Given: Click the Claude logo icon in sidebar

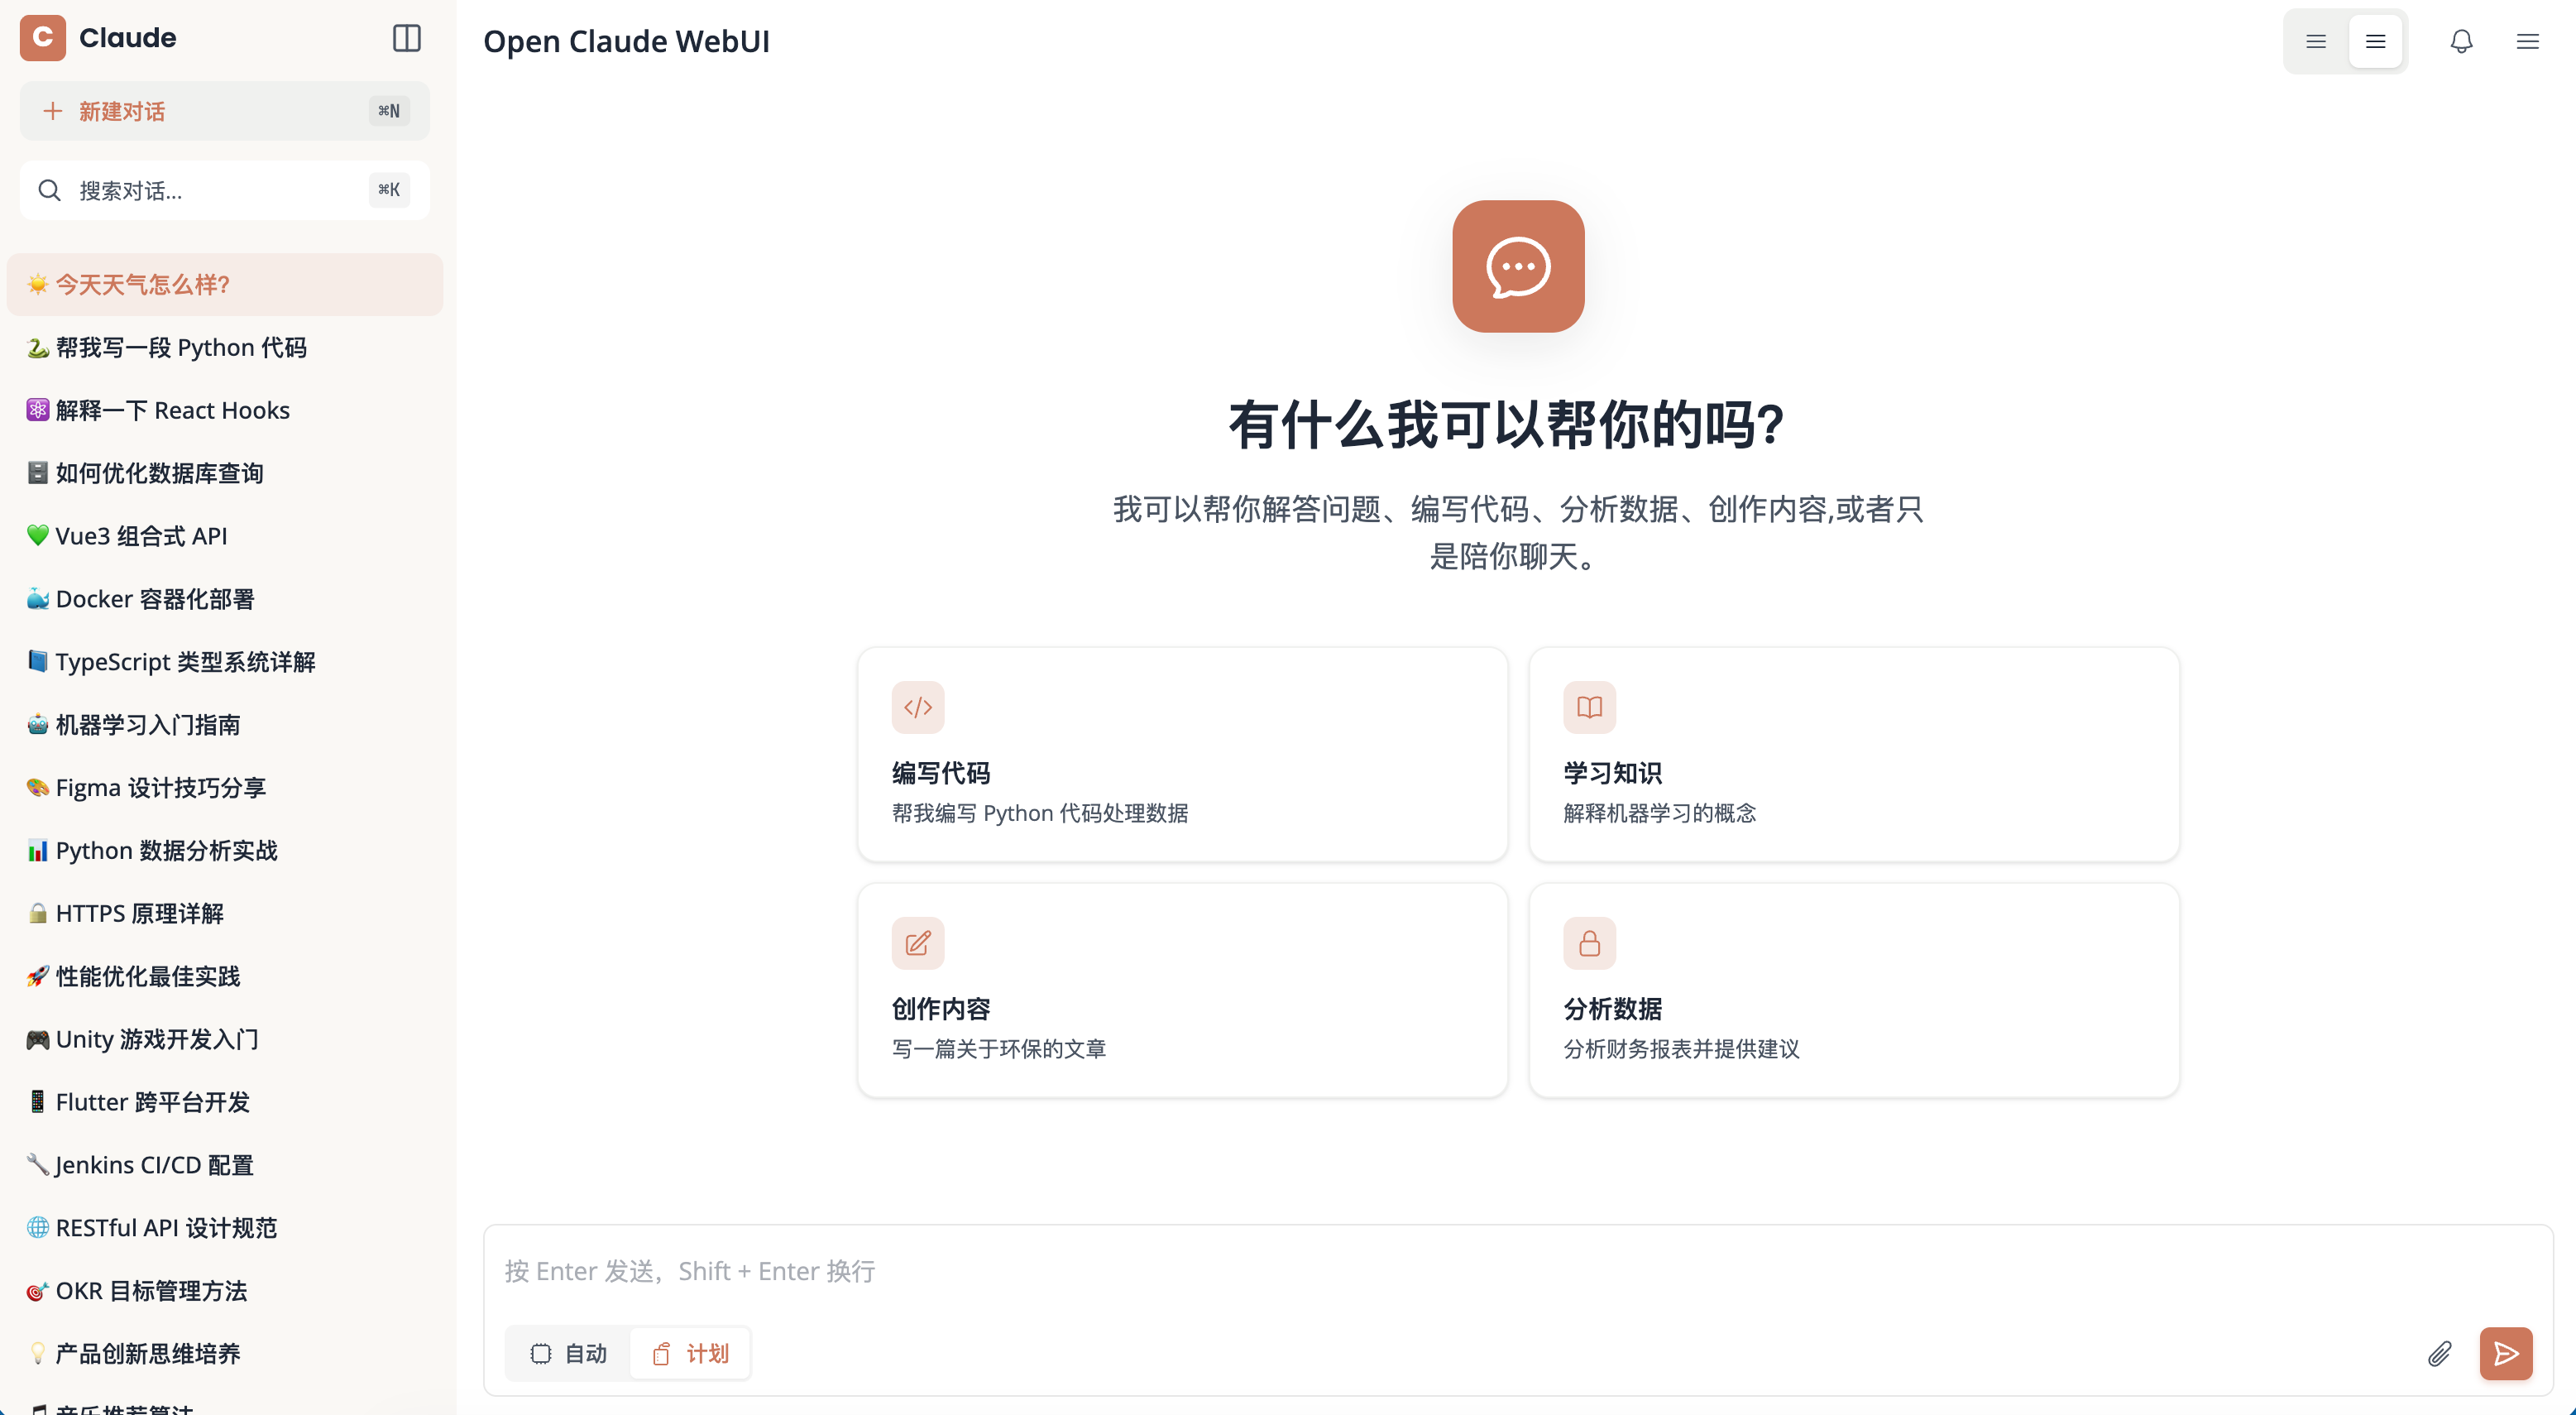Looking at the screenshot, I should point(43,38).
